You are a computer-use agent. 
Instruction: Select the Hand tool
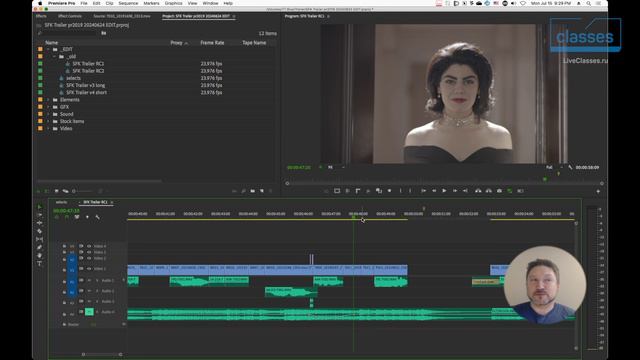[x=40, y=256]
